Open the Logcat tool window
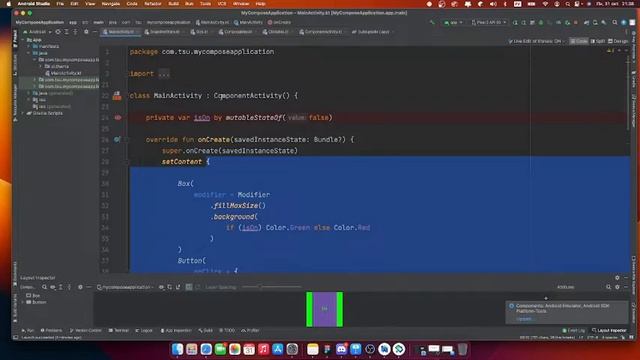Viewport: 640px width, 360px height. [144, 330]
